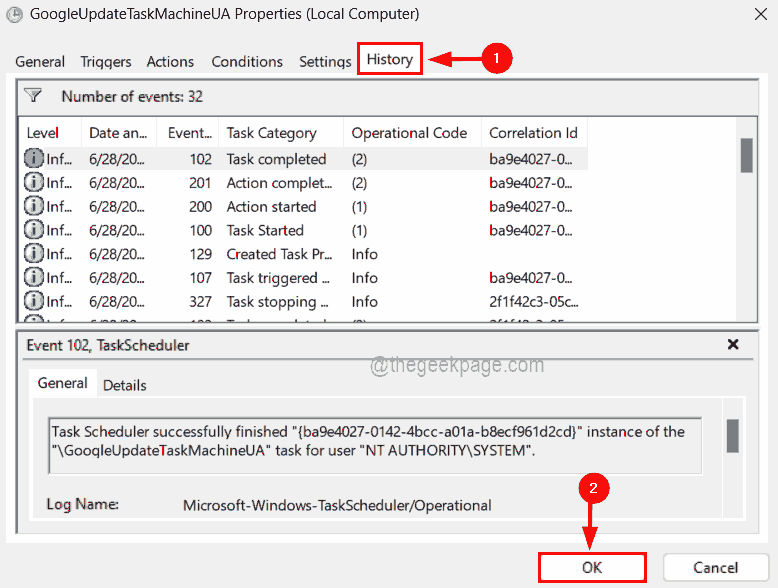Click Info code in event 129 row

pyautogui.click(x=365, y=254)
